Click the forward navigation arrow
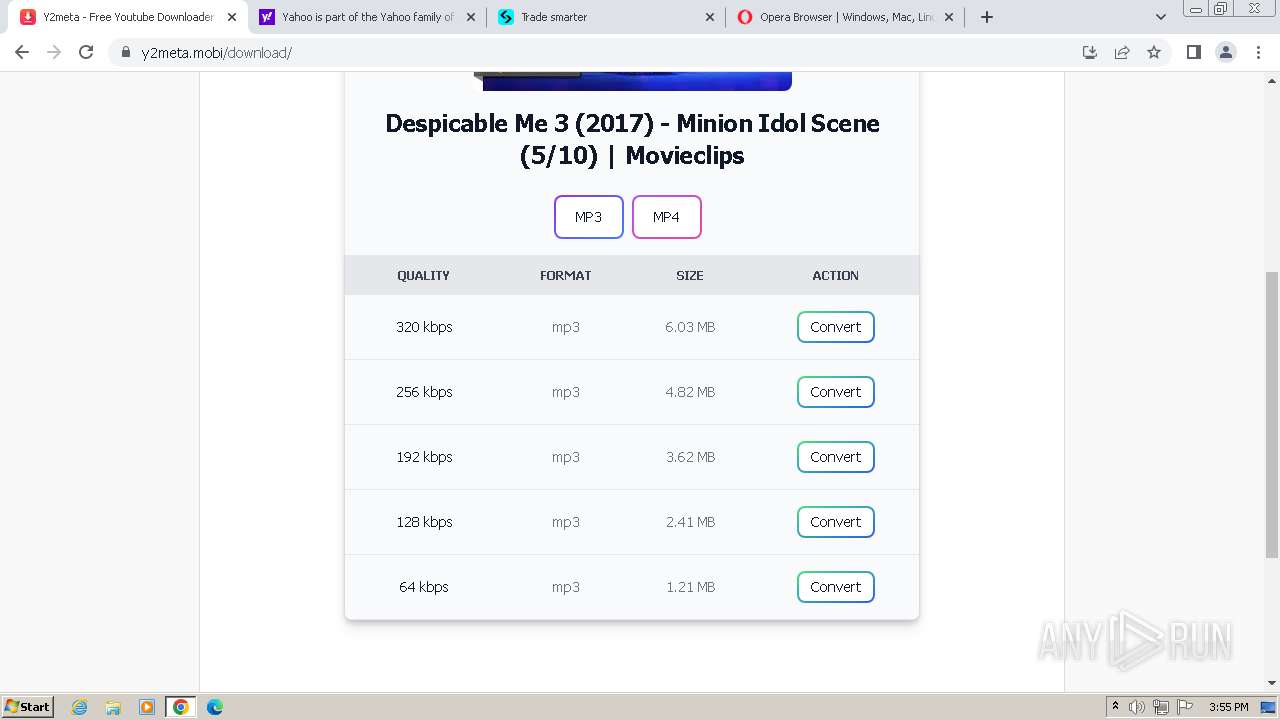Image resolution: width=1280 pixels, height=720 pixels. [x=54, y=52]
